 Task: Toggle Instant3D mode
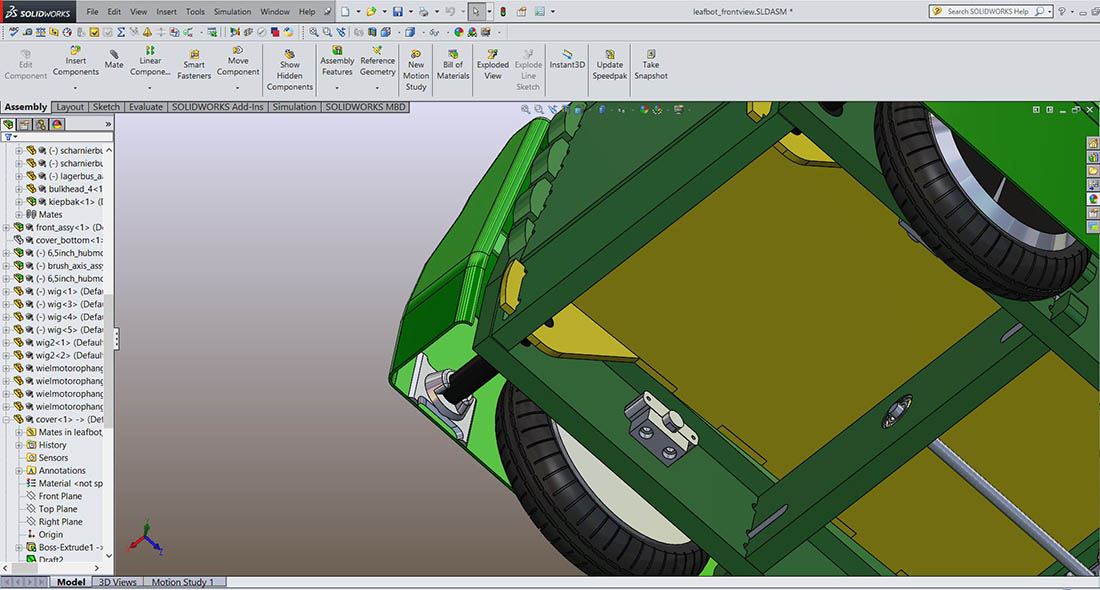567,60
